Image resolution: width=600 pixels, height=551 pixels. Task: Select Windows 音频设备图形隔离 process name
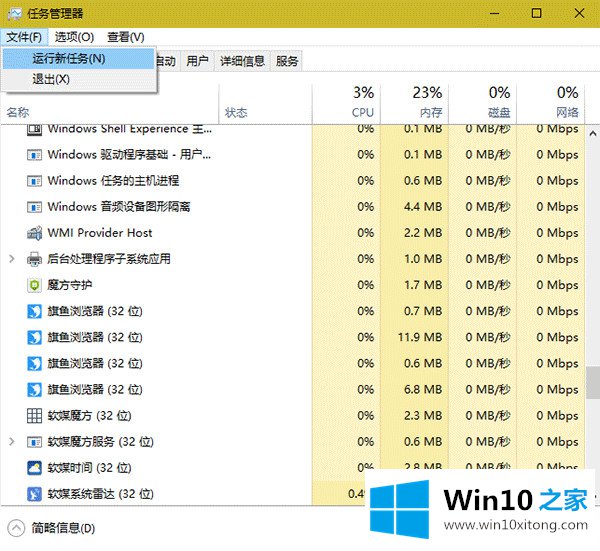tap(119, 207)
